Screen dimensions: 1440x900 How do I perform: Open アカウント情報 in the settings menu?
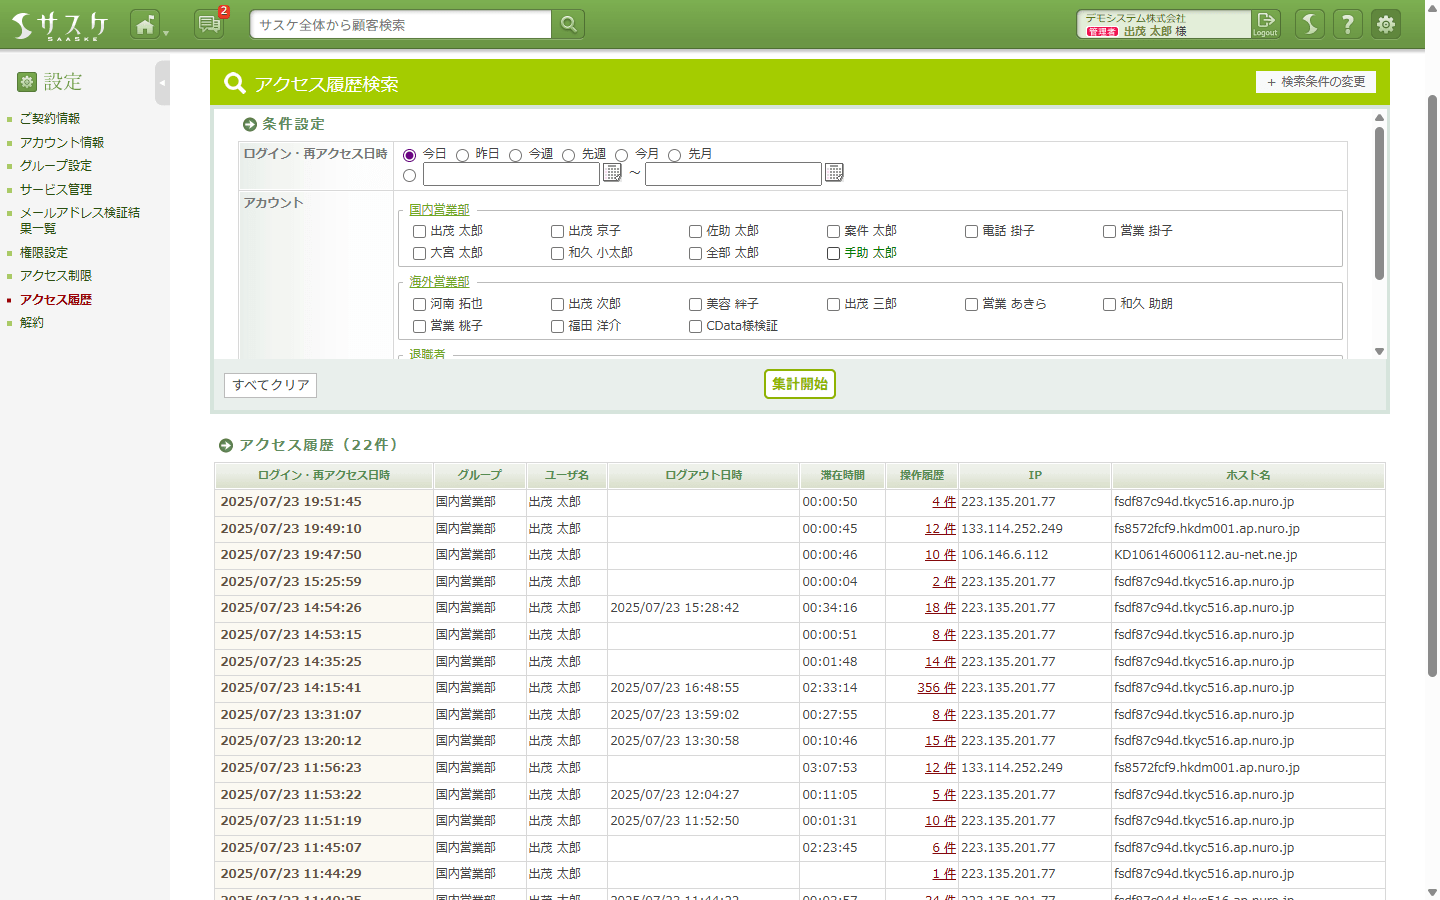[62, 142]
